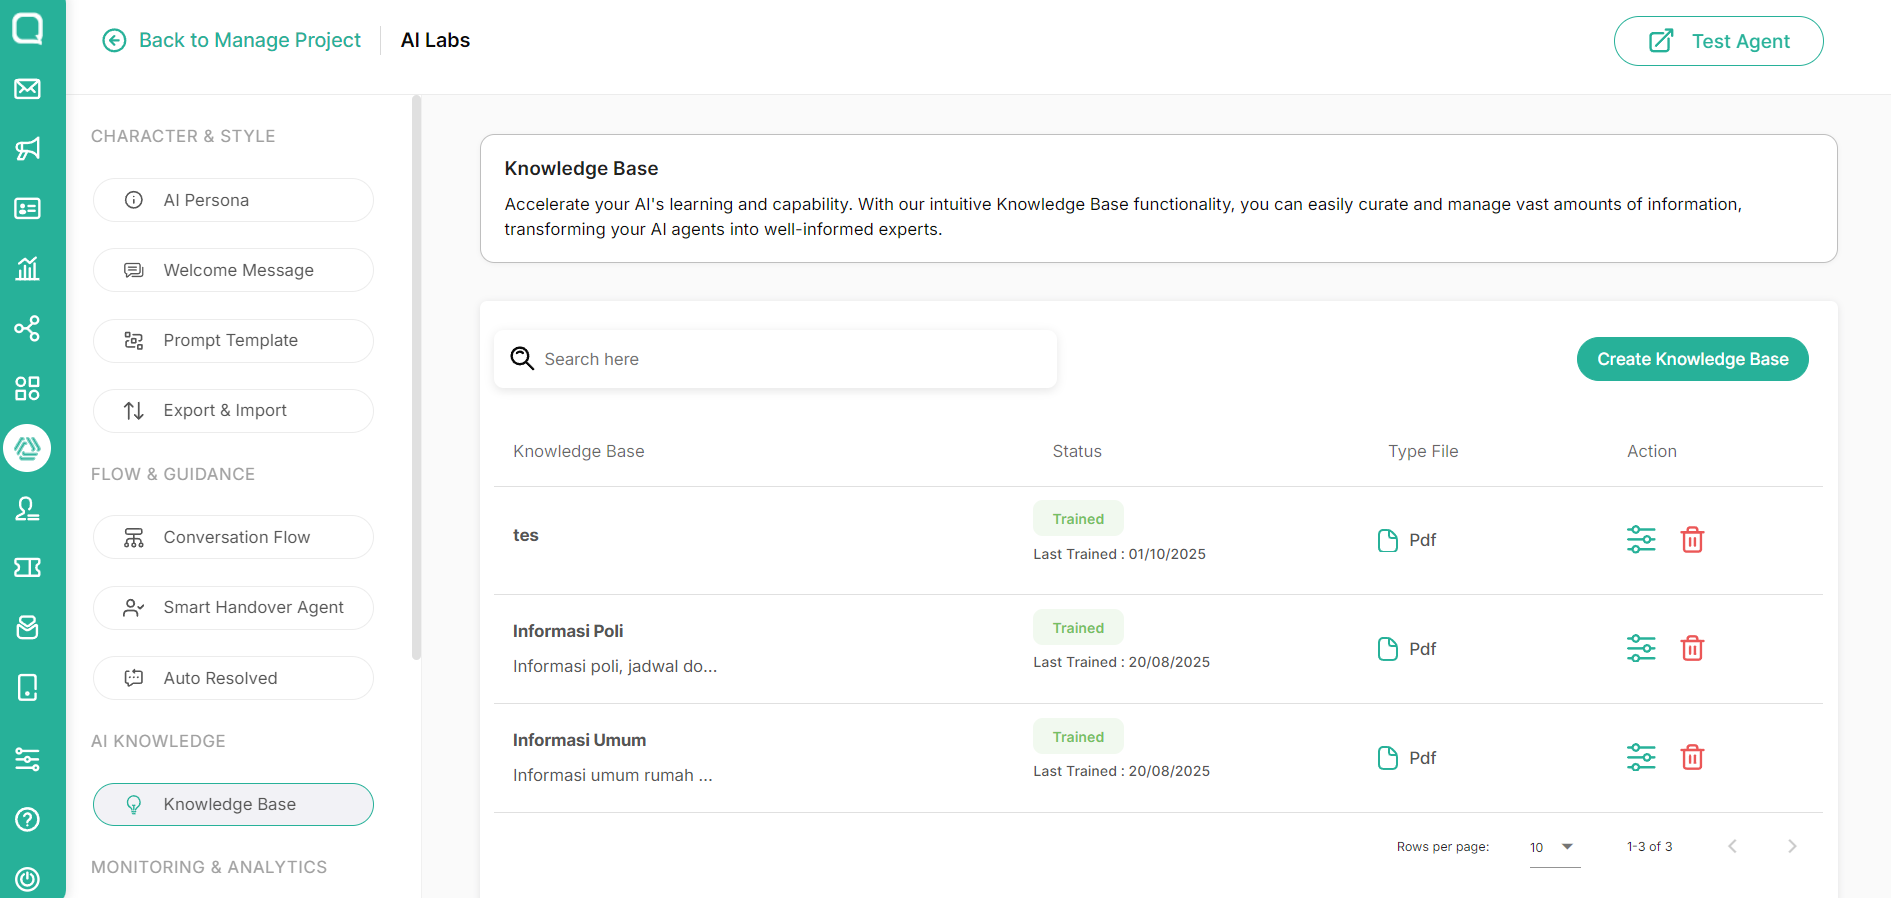The image size is (1891, 898).
Task: Click the help question mark icon
Action: 27,819
